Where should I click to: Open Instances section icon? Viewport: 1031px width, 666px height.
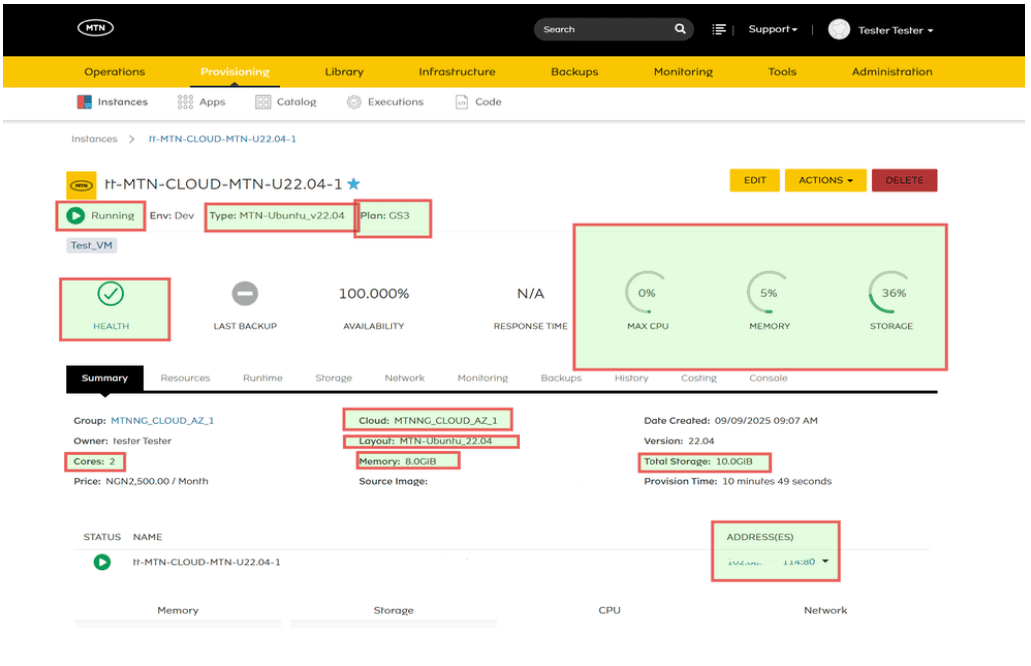[84, 102]
